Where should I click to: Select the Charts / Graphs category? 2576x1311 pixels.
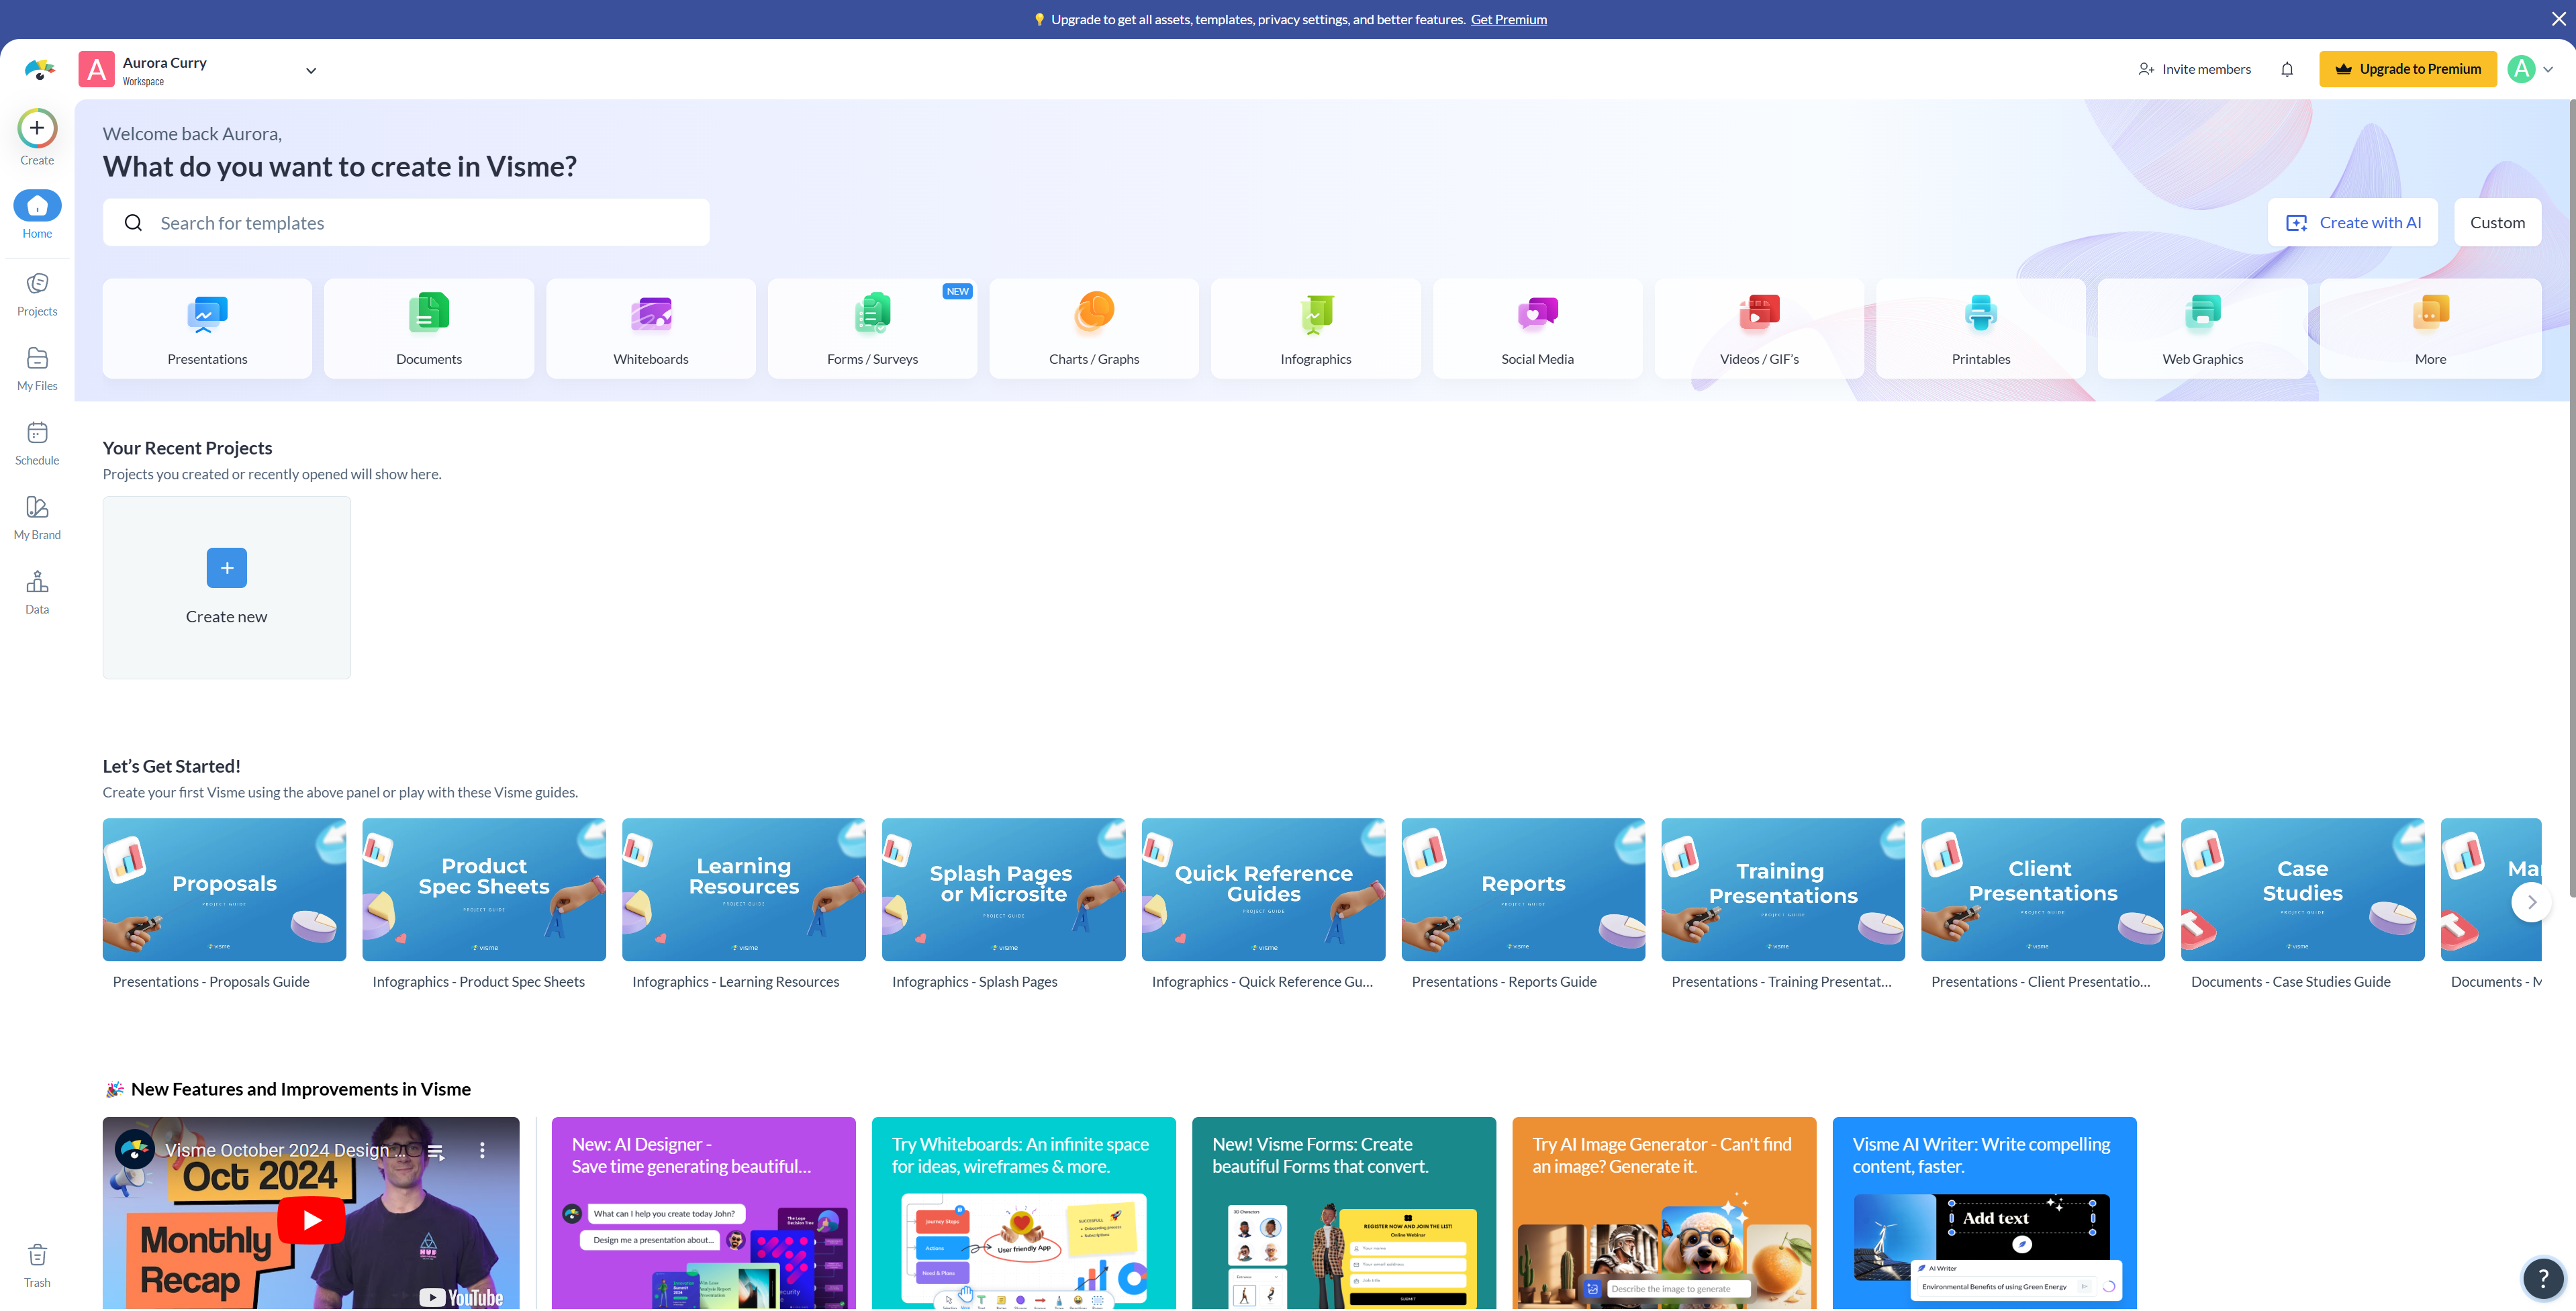coord(1094,328)
